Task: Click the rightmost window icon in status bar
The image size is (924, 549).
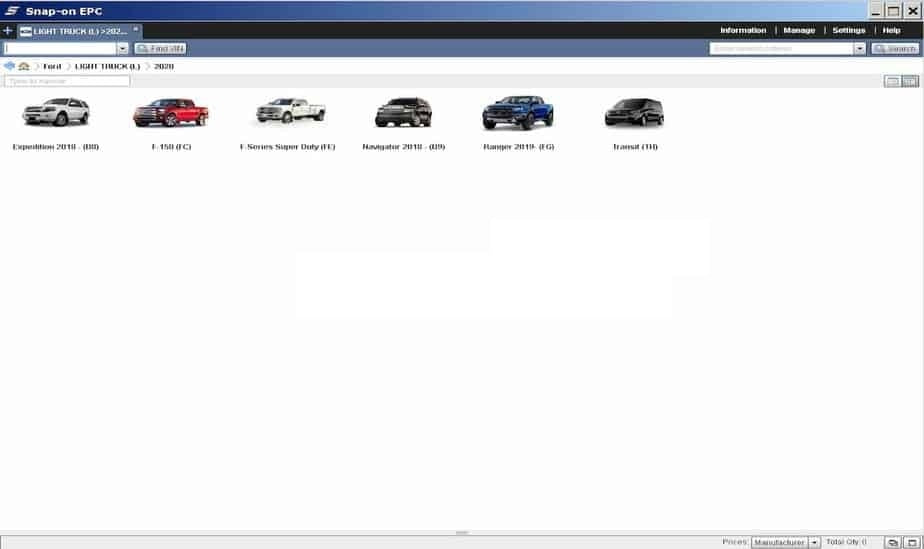Action: point(911,542)
